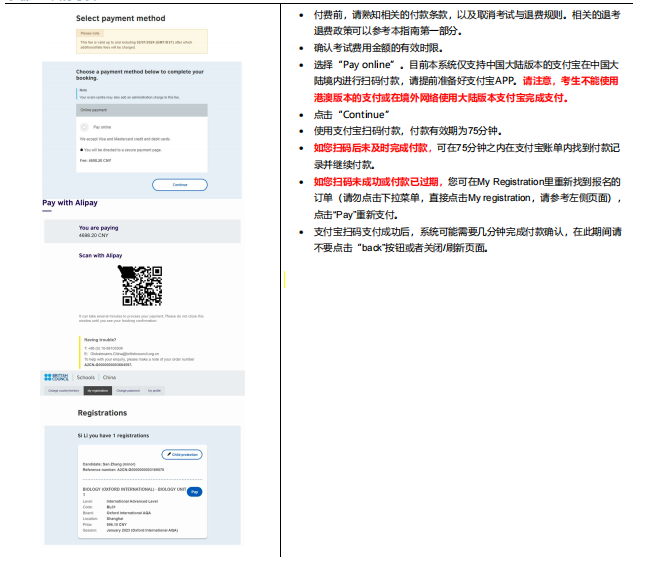Switch to the My registrations tab

click(98, 390)
